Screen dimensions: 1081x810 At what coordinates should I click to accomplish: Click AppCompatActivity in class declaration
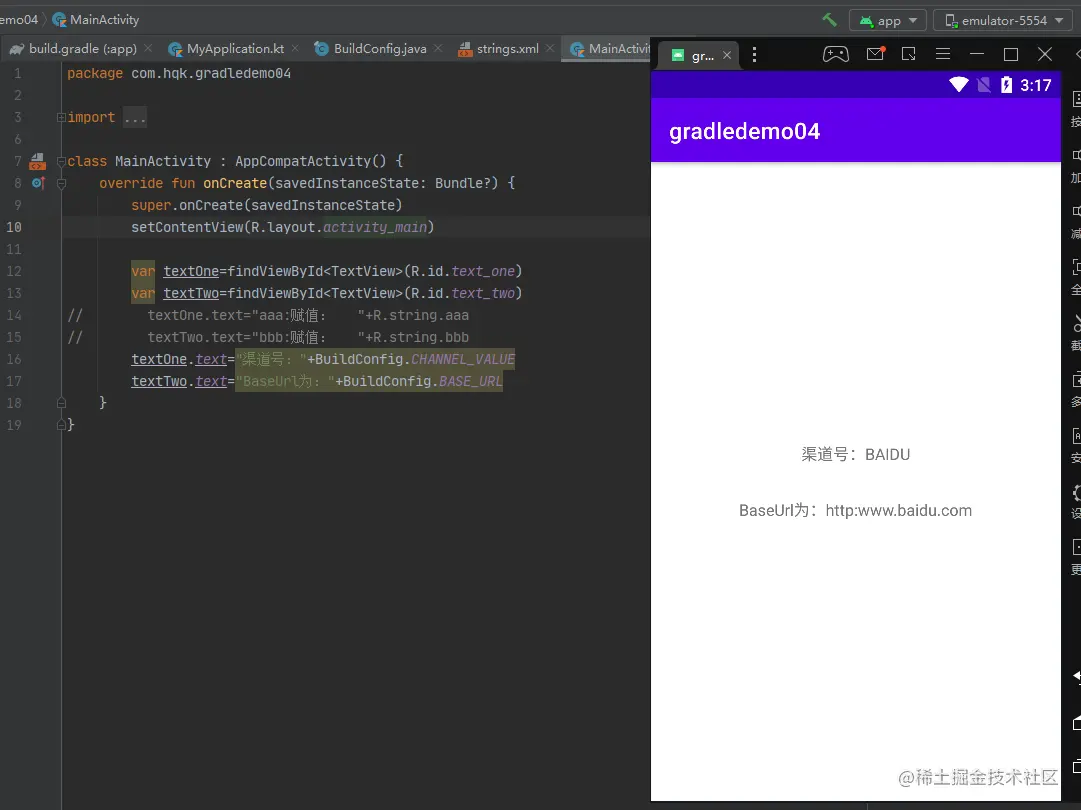[303, 161]
